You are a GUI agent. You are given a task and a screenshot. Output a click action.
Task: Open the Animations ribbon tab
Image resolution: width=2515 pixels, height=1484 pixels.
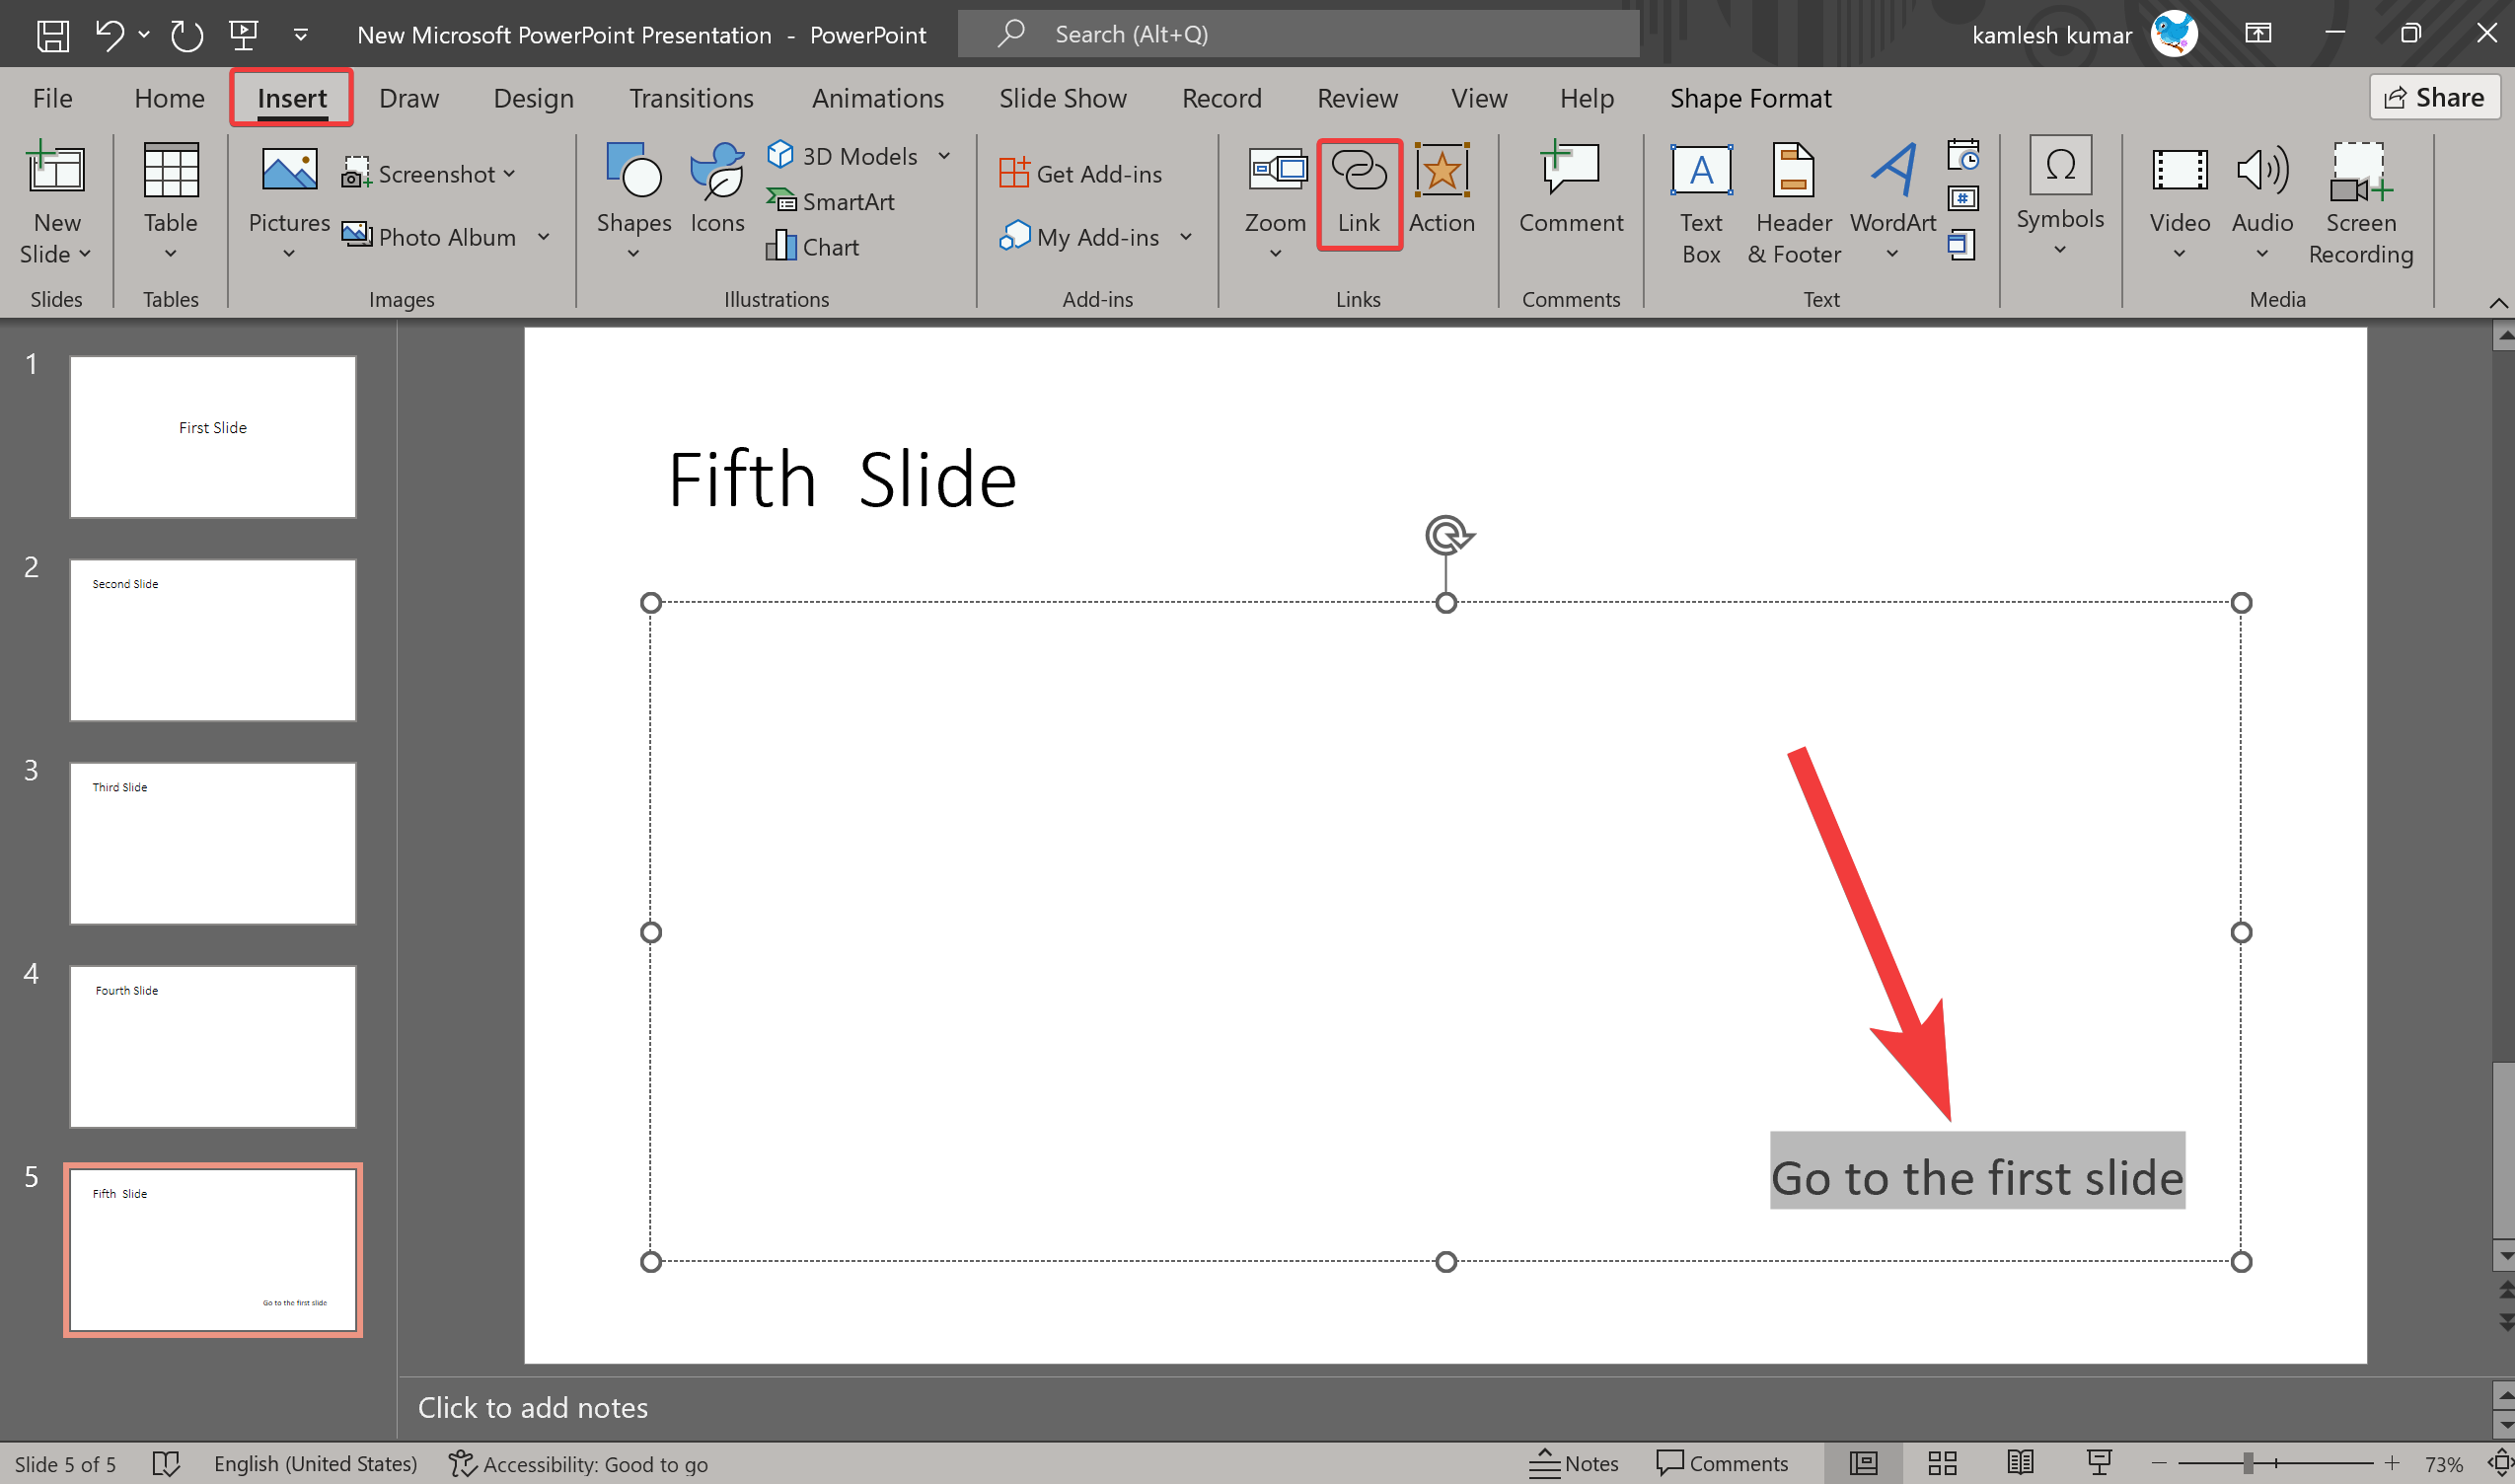pos(878,97)
